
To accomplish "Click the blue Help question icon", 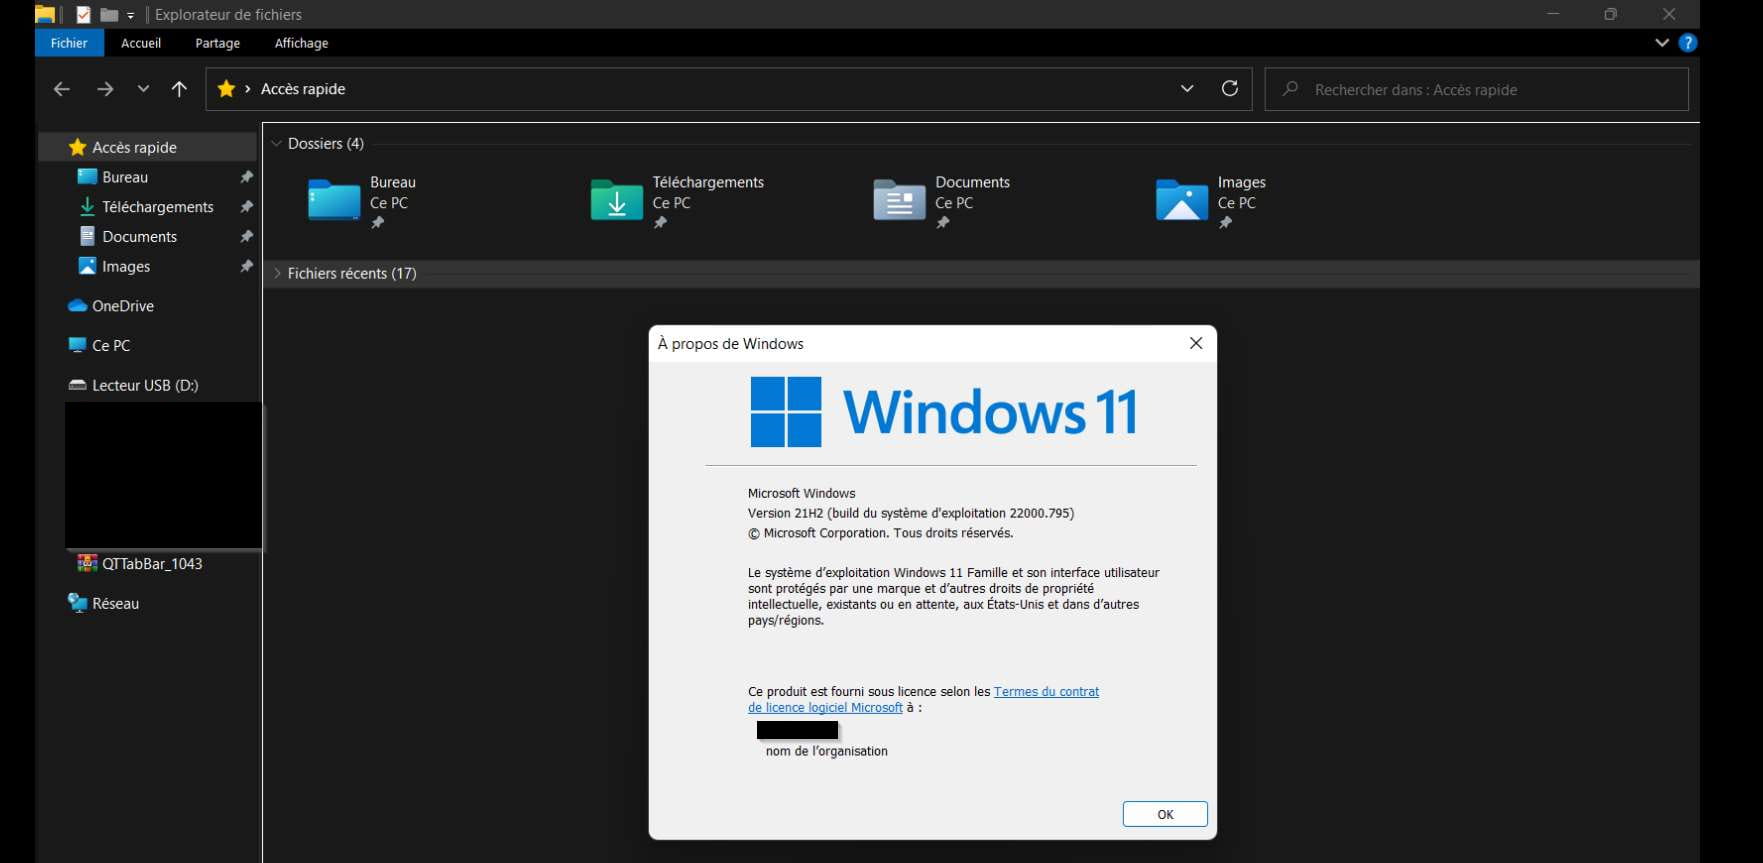I will pyautogui.click(x=1688, y=43).
